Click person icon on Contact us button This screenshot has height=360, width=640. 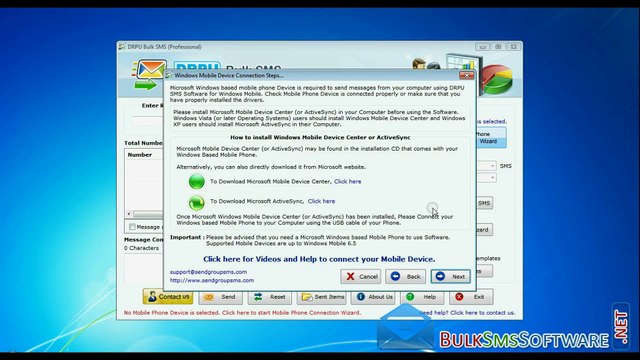[152, 297]
